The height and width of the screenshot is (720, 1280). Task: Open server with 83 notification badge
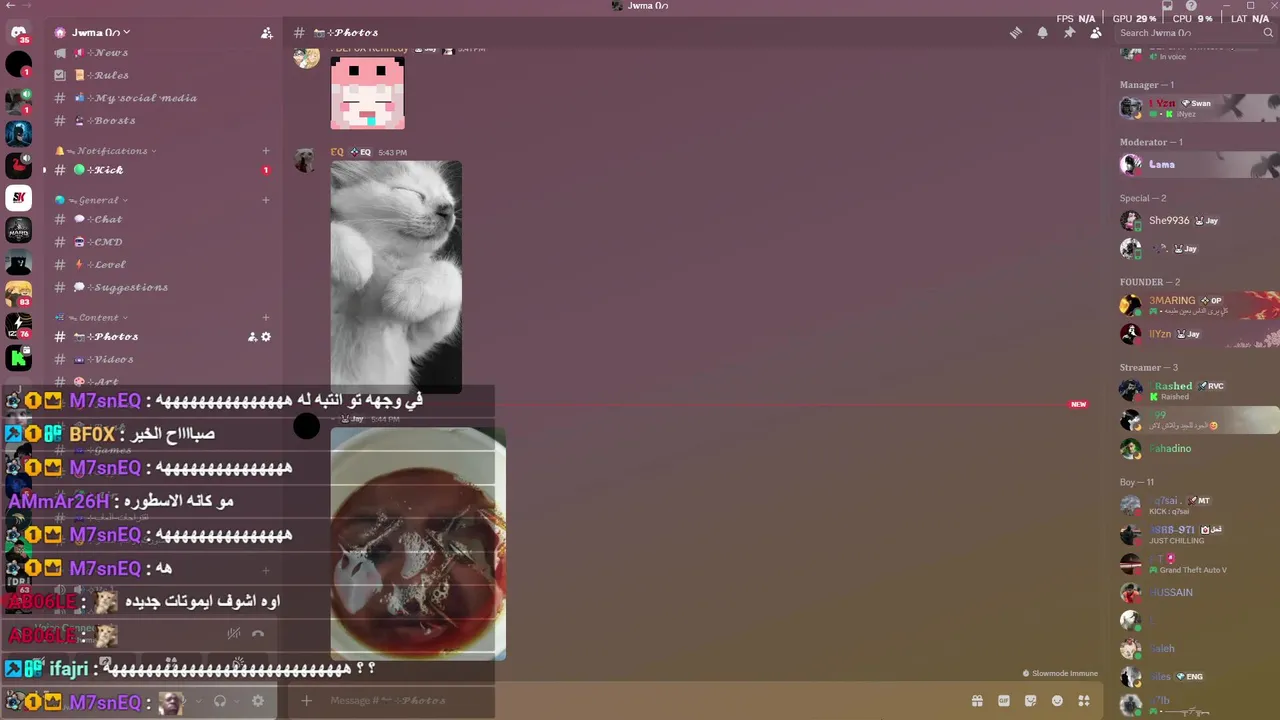pos(18,294)
